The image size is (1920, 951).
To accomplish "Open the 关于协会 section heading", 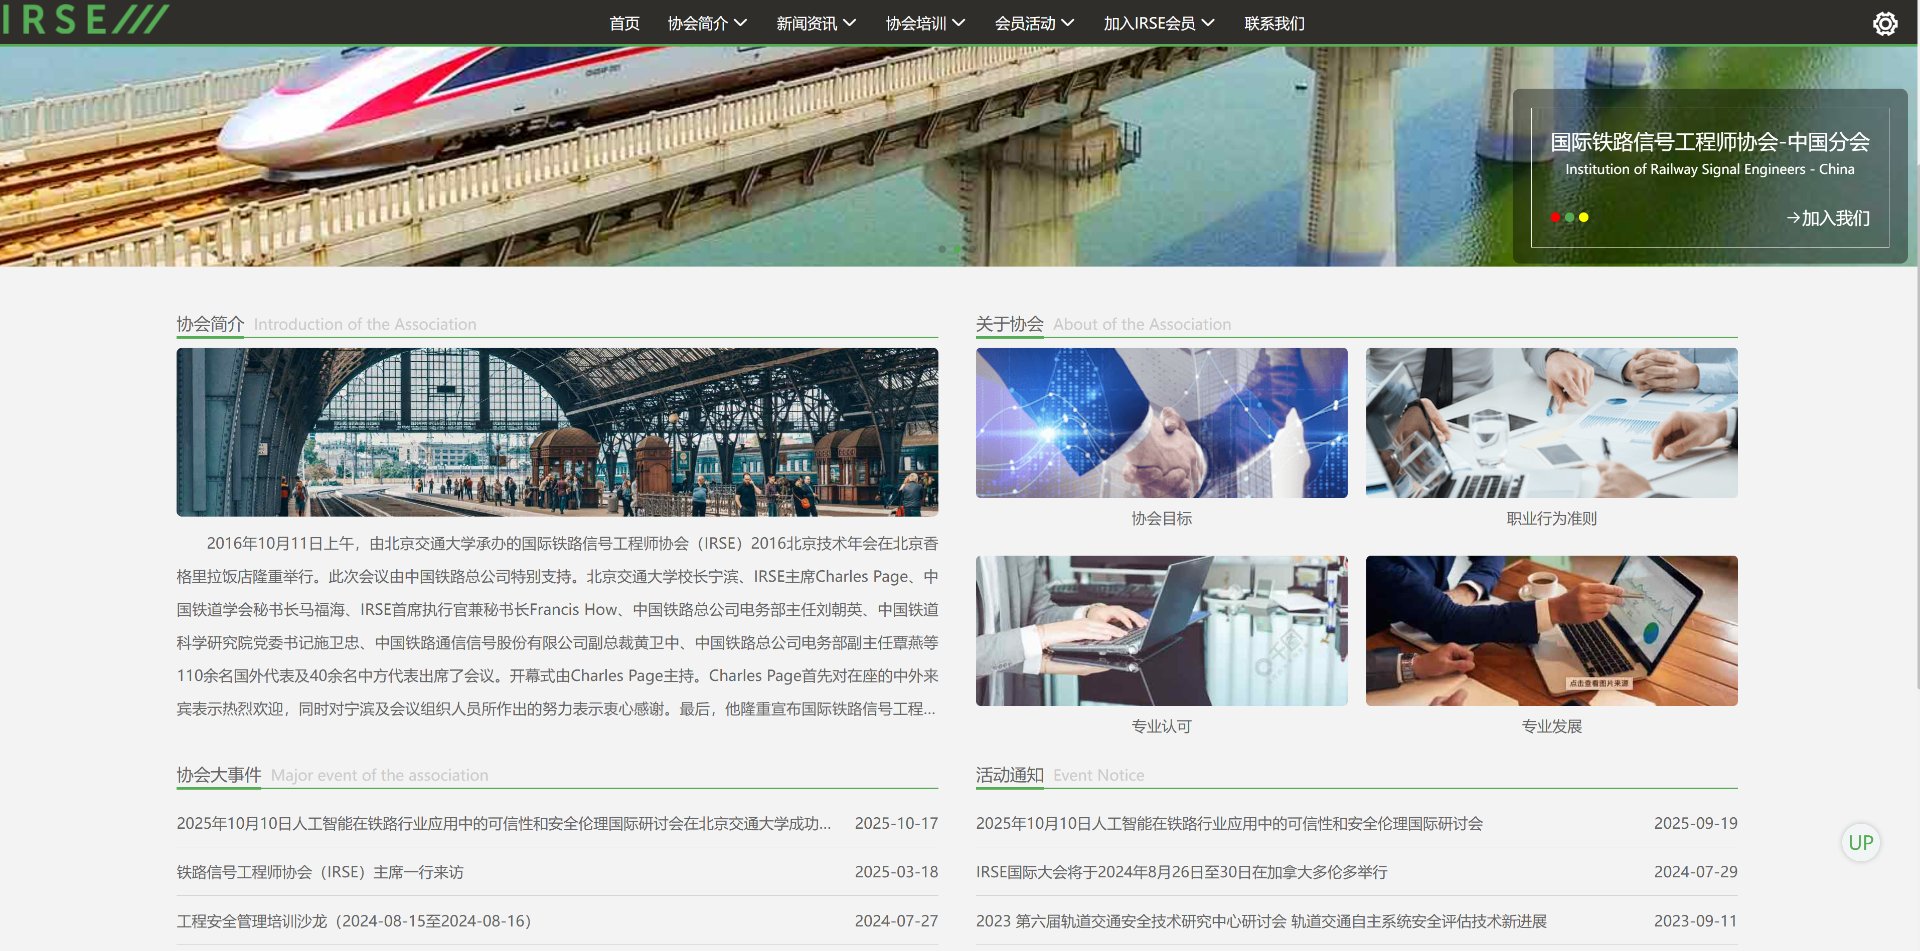I will 1010,324.
